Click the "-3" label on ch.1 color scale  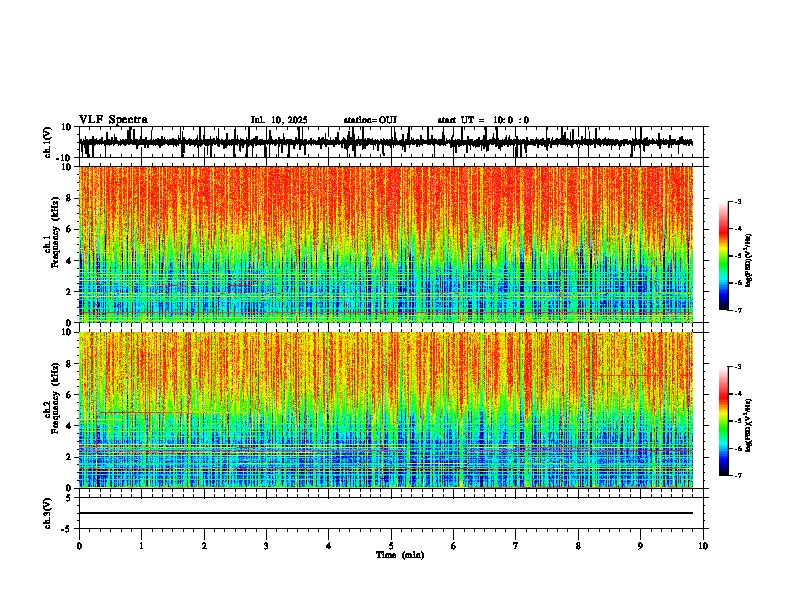point(737,201)
